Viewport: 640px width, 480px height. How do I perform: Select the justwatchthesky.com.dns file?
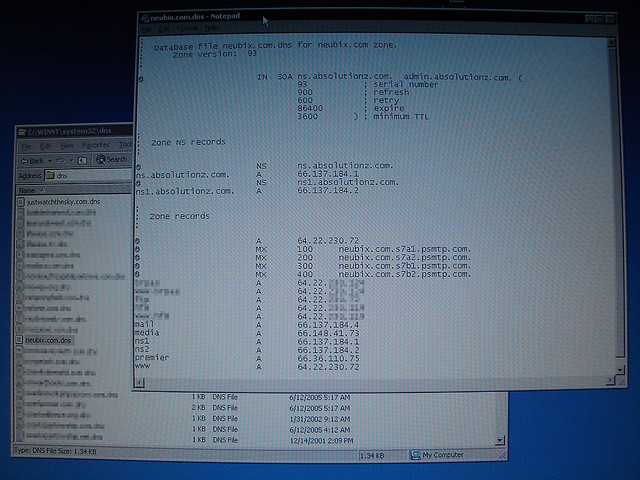click(x=63, y=202)
